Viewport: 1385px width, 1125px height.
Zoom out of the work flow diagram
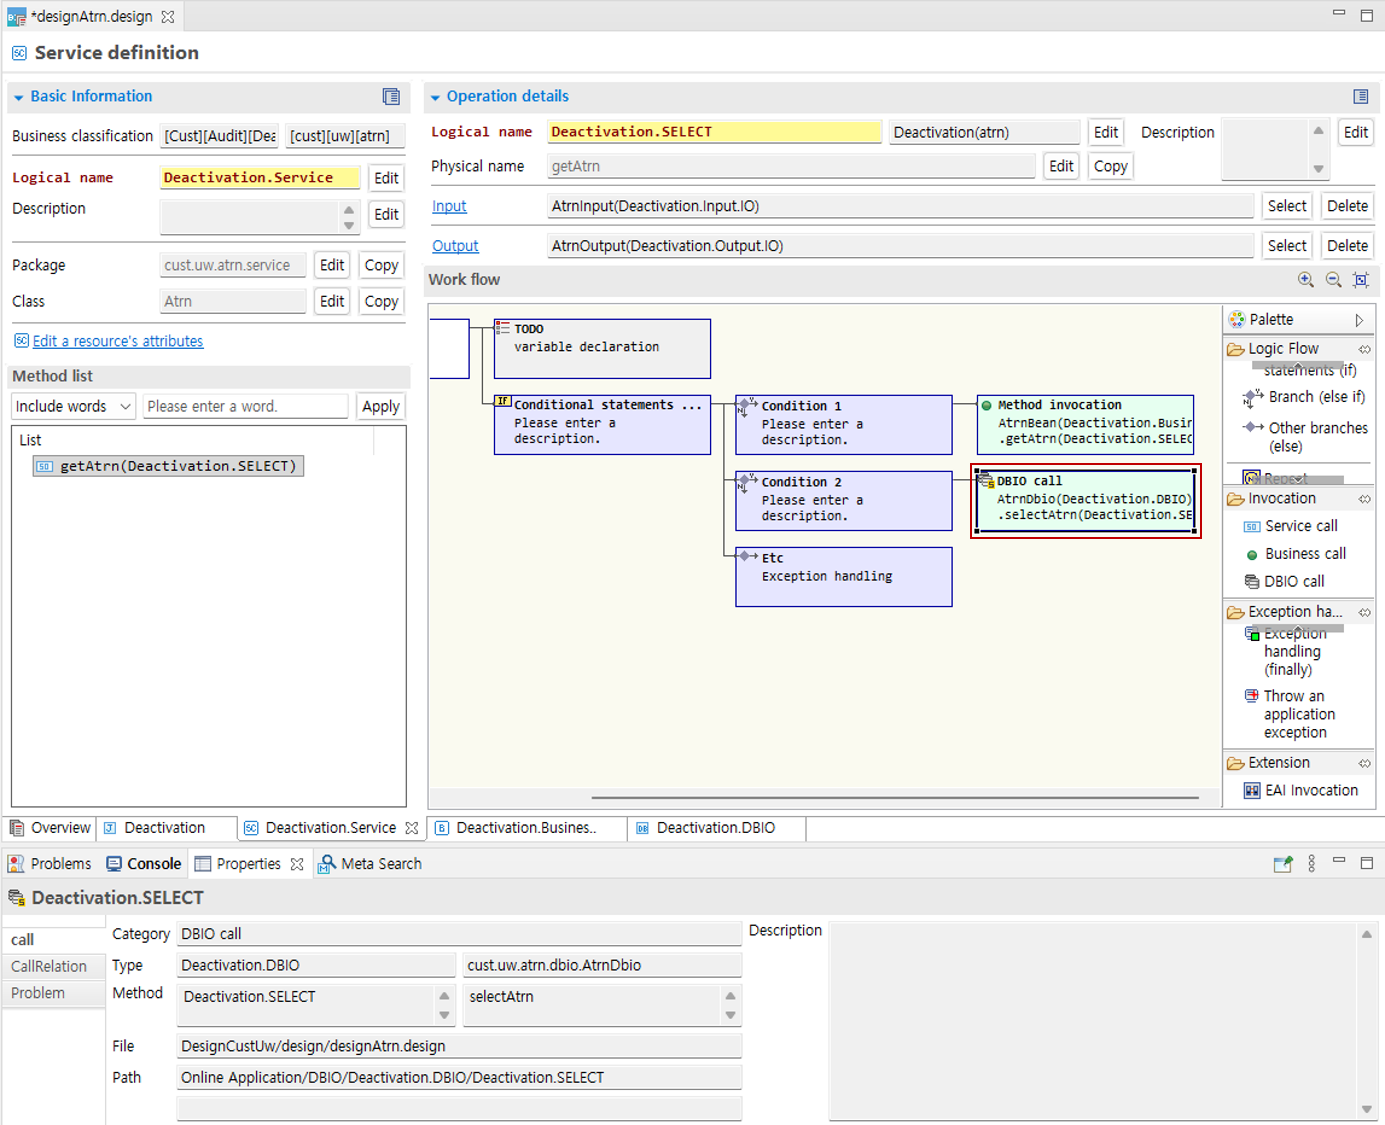(1333, 280)
